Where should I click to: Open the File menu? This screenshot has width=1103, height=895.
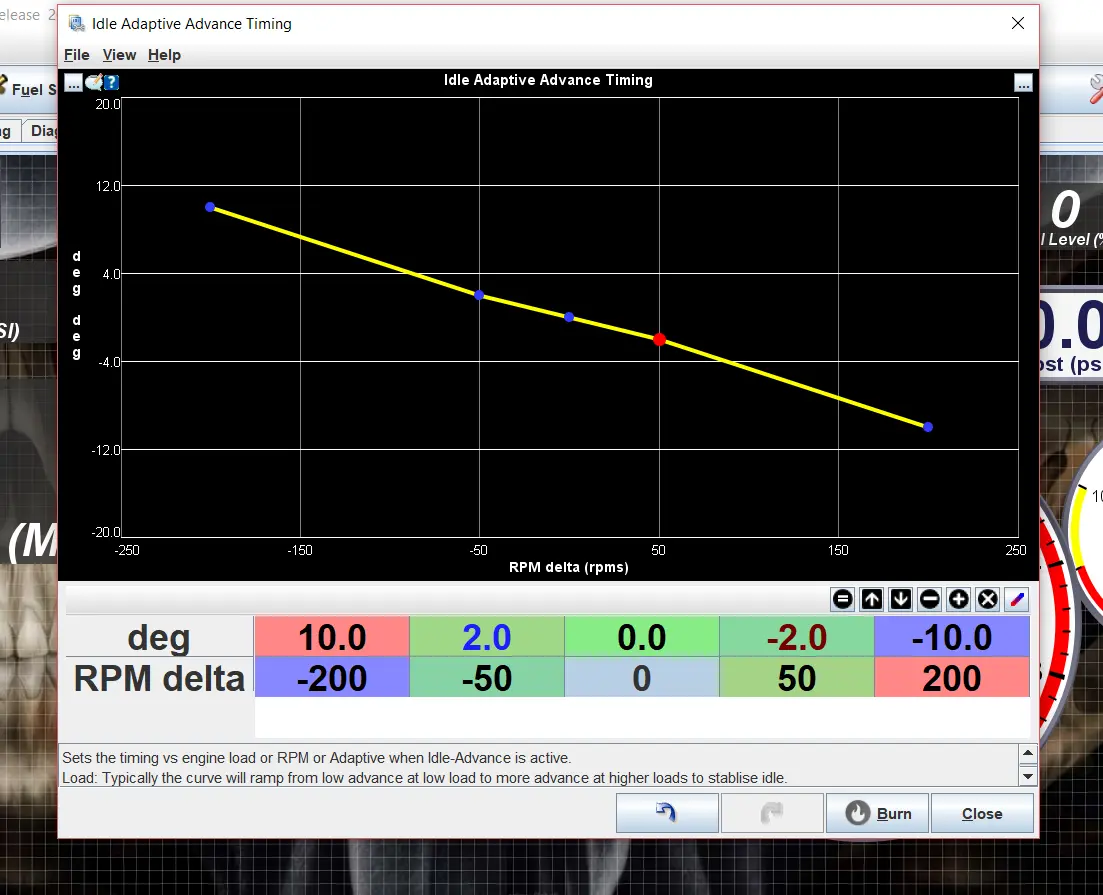pos(77,55)
